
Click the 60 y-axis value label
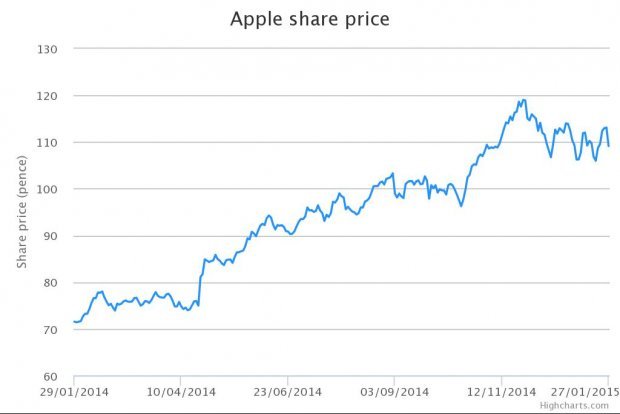[x=52, y=378]
